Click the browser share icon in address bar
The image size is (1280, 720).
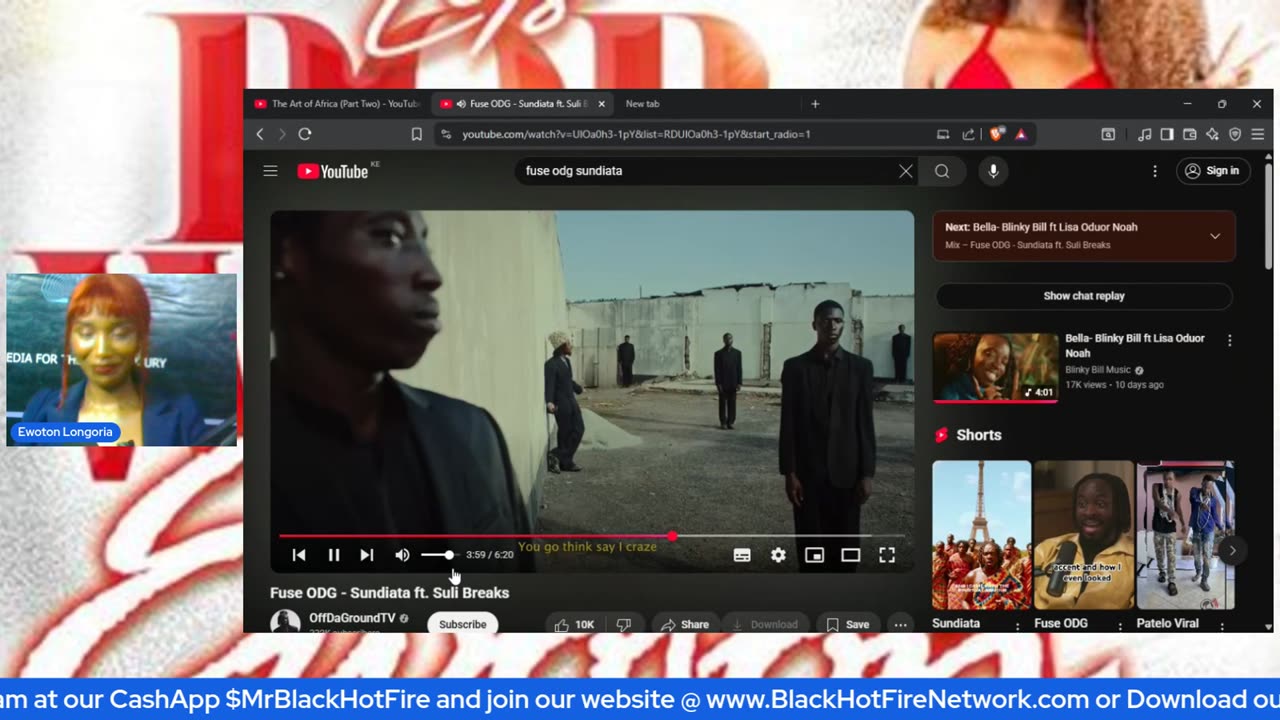(968, 134)
